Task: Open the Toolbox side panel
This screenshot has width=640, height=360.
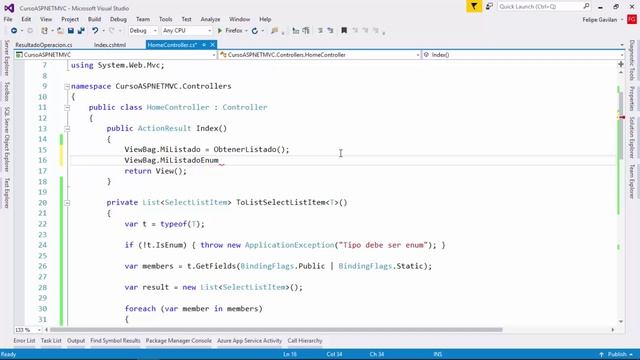Action: click(7, 91)
